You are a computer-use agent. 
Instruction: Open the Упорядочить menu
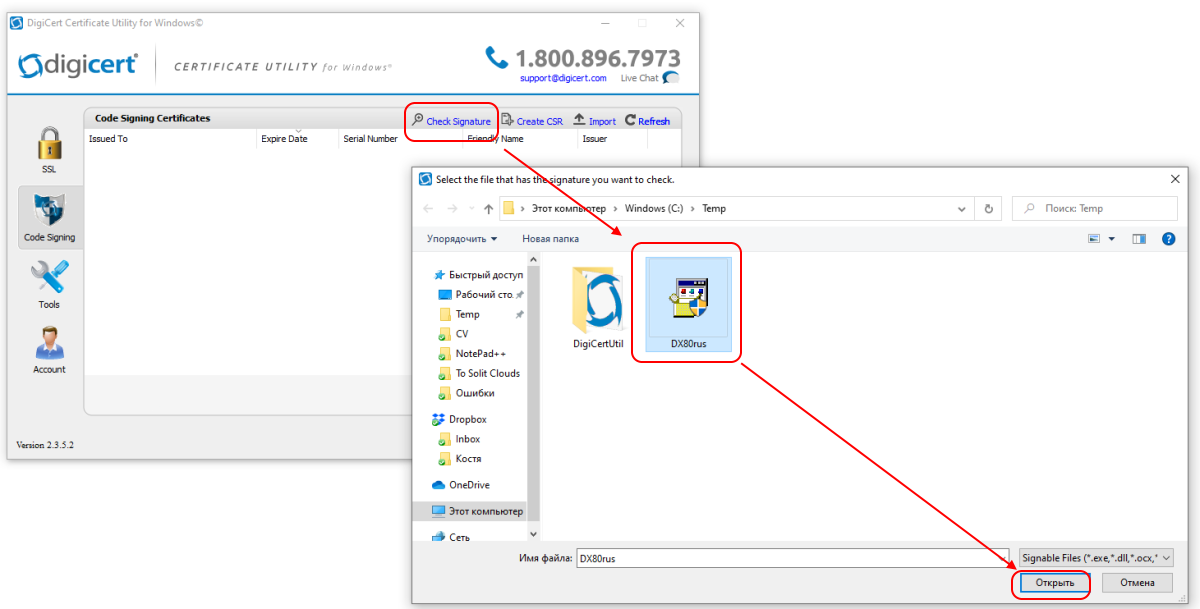[x=462, y=239]
